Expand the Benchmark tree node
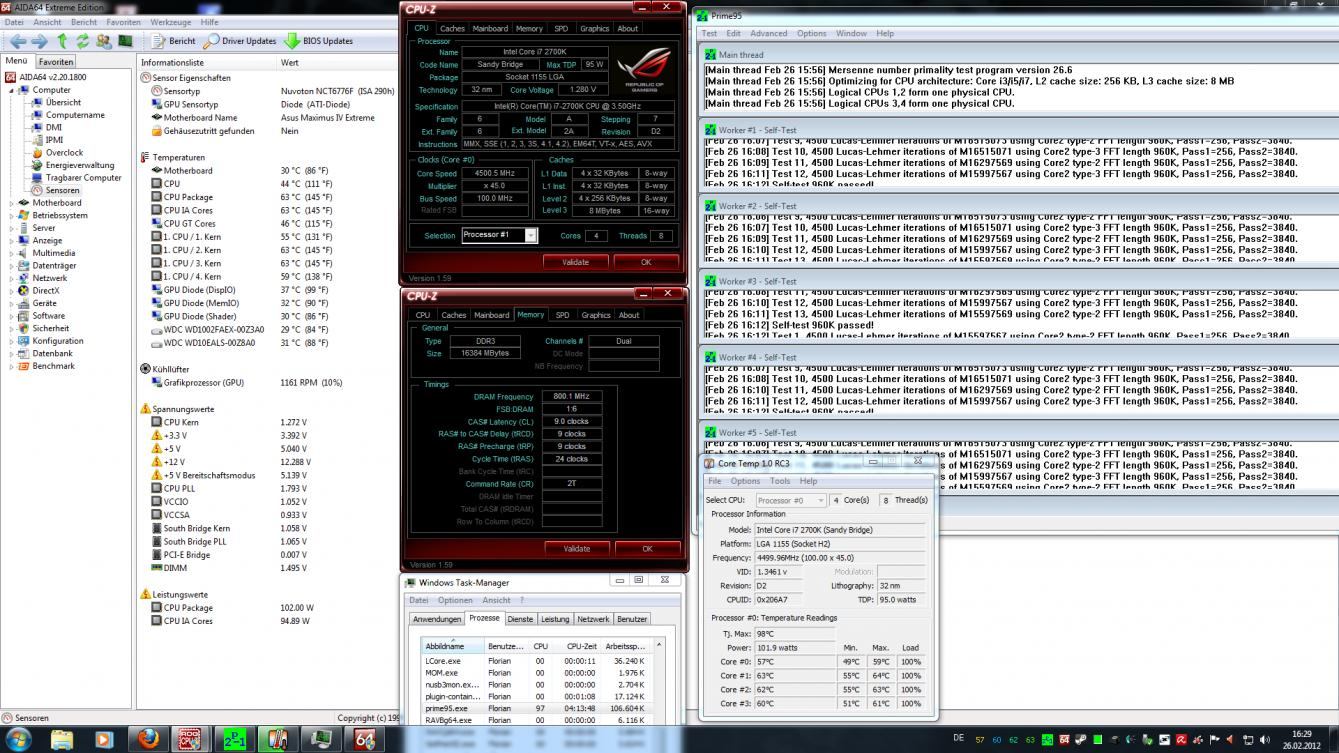 [11, 366]
